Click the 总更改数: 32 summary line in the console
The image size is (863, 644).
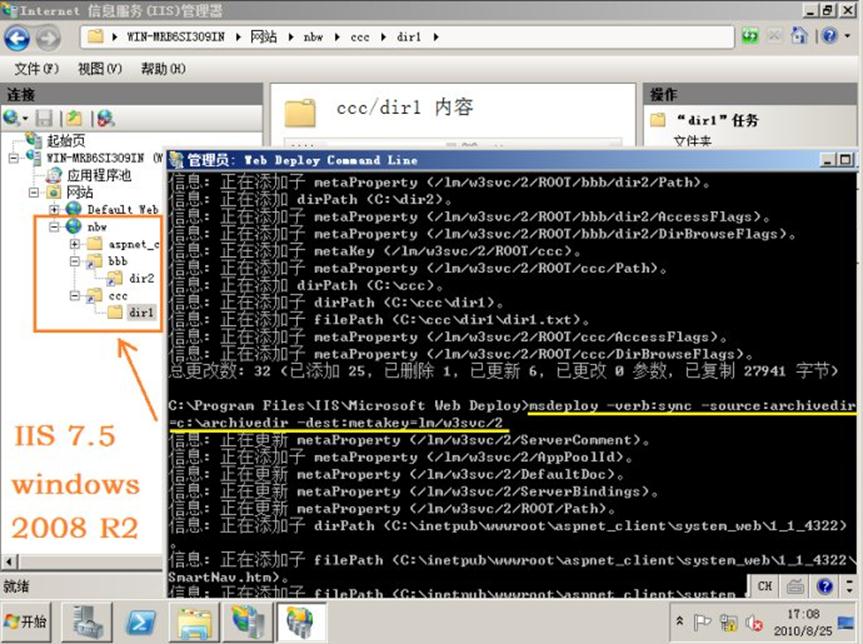(504, 370)
